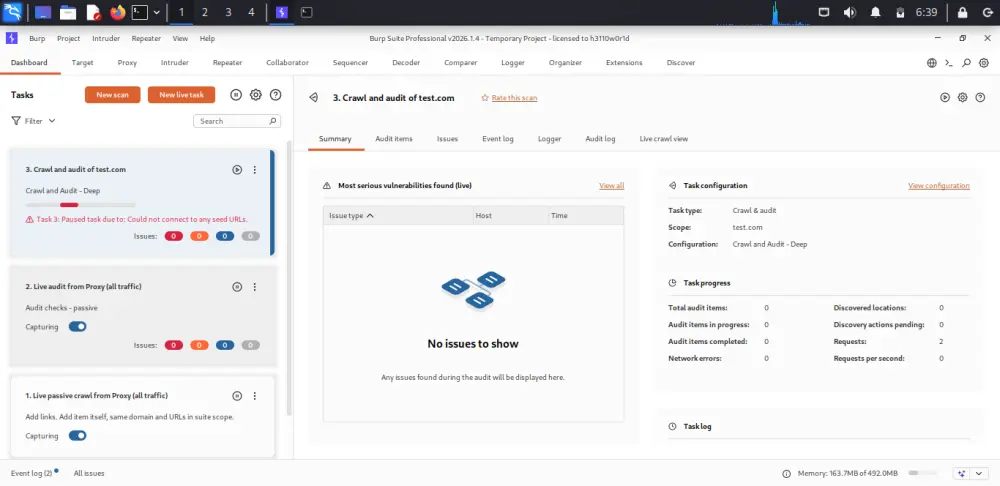The image size is (1000, 486).
Task: Toggle Capturing switch for Live passive crawl
Action: tap(77, 436)
